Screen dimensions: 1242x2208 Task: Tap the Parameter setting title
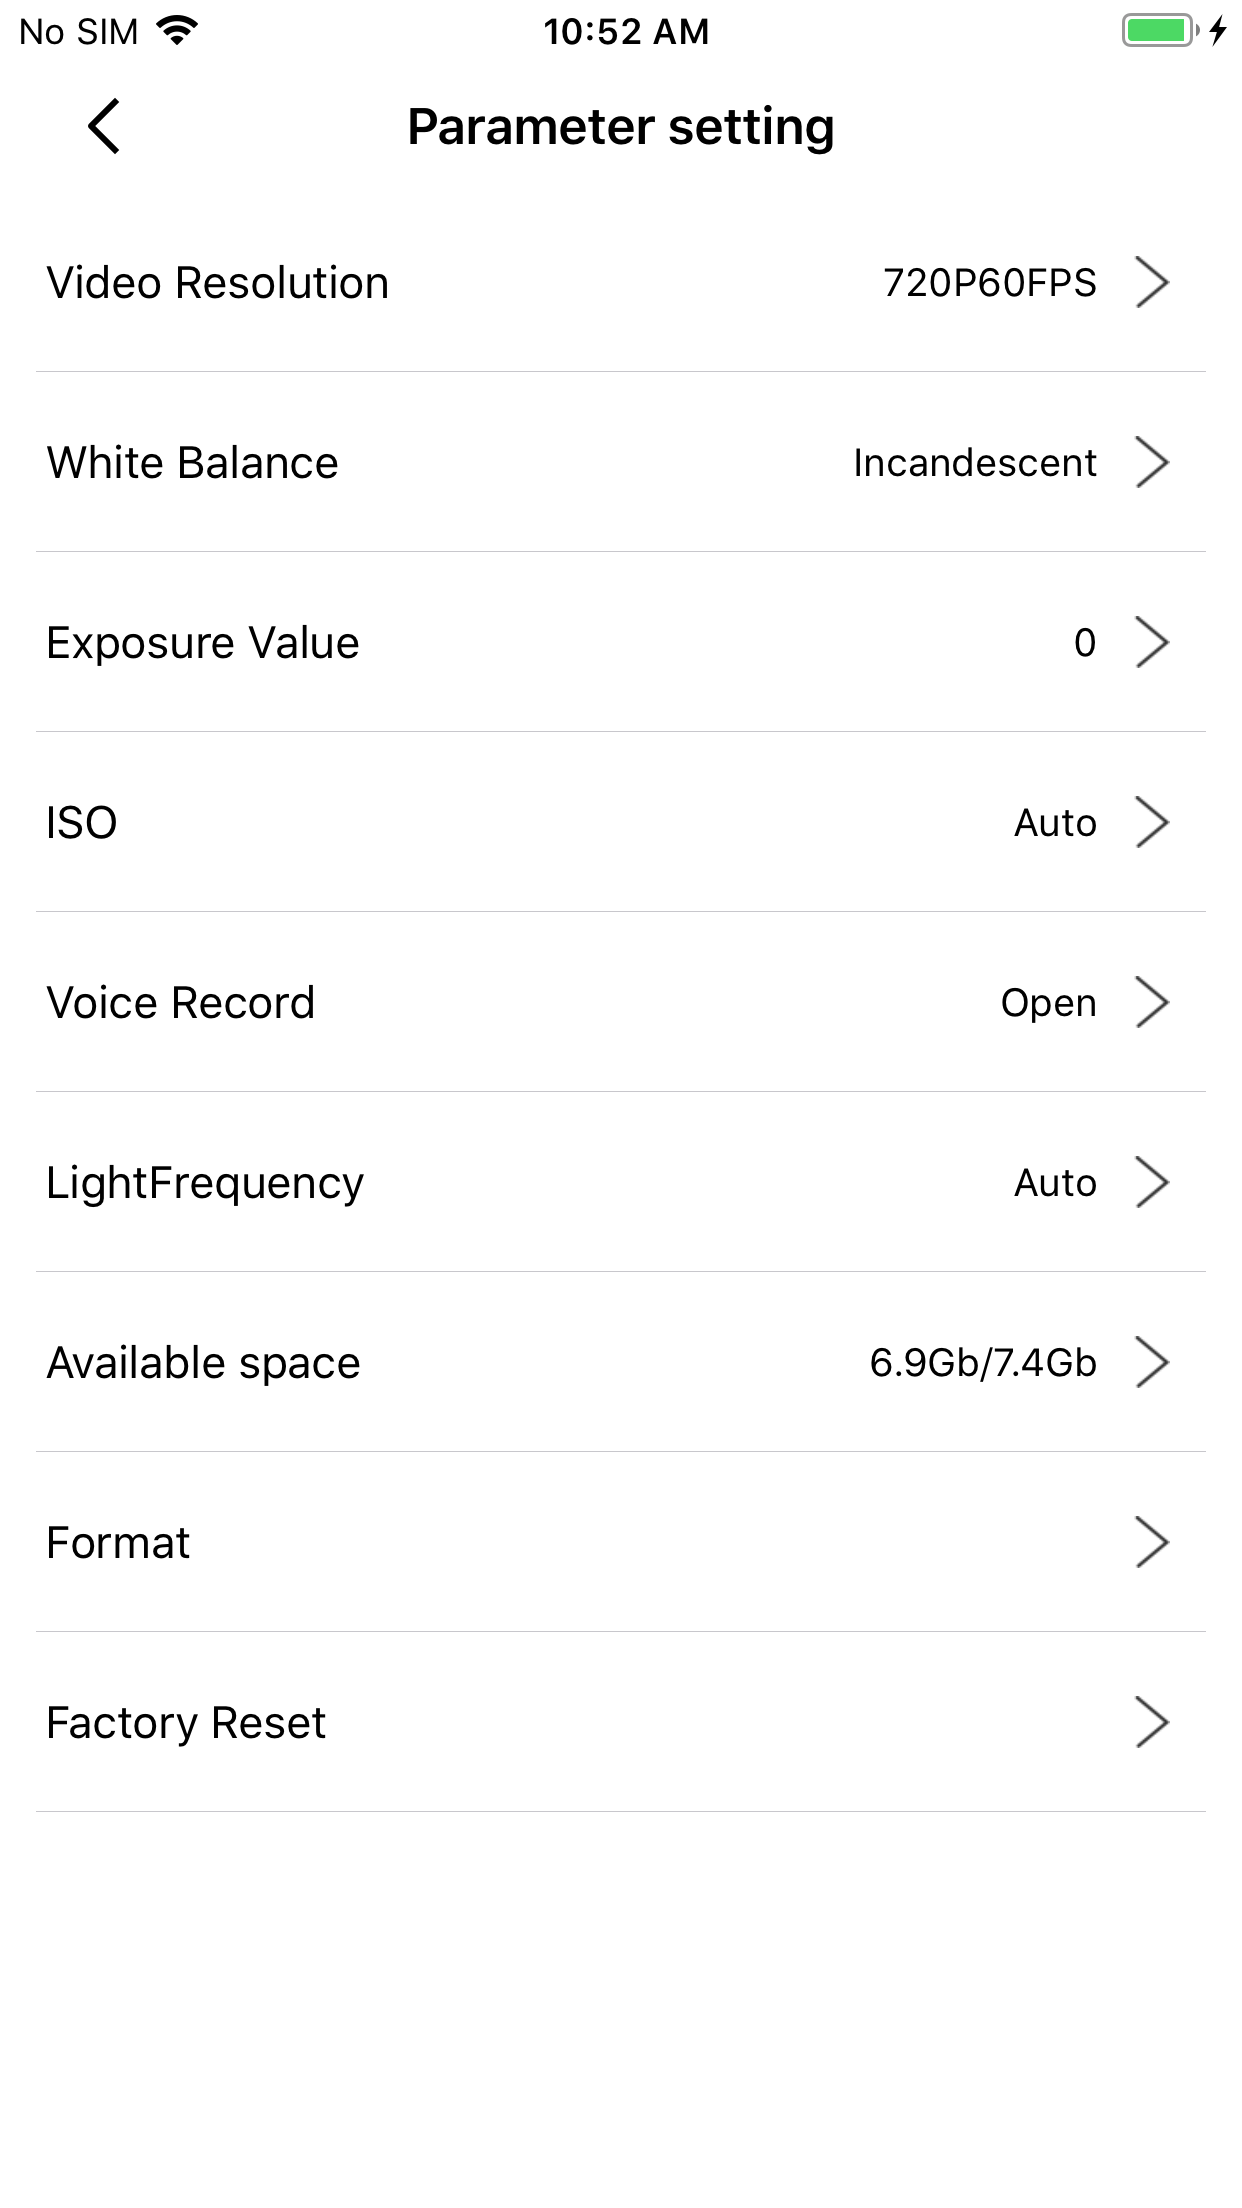[x=621, y=127]
